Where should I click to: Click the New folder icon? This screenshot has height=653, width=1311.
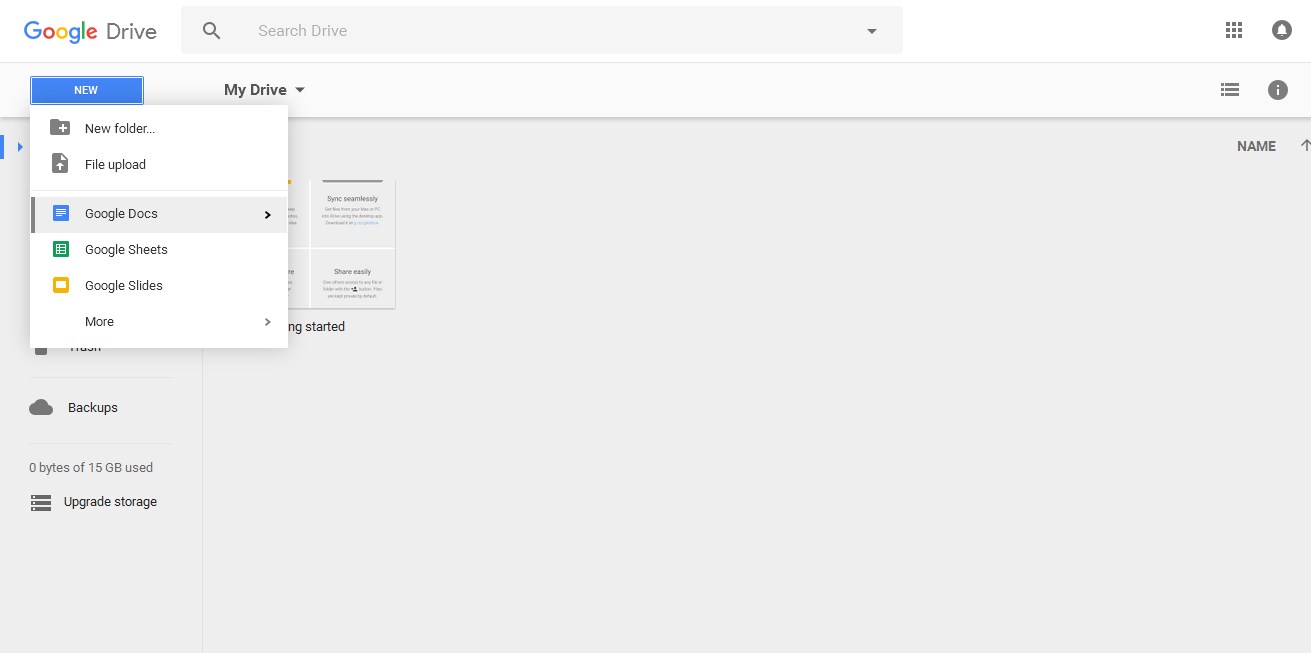coord(60,128)
